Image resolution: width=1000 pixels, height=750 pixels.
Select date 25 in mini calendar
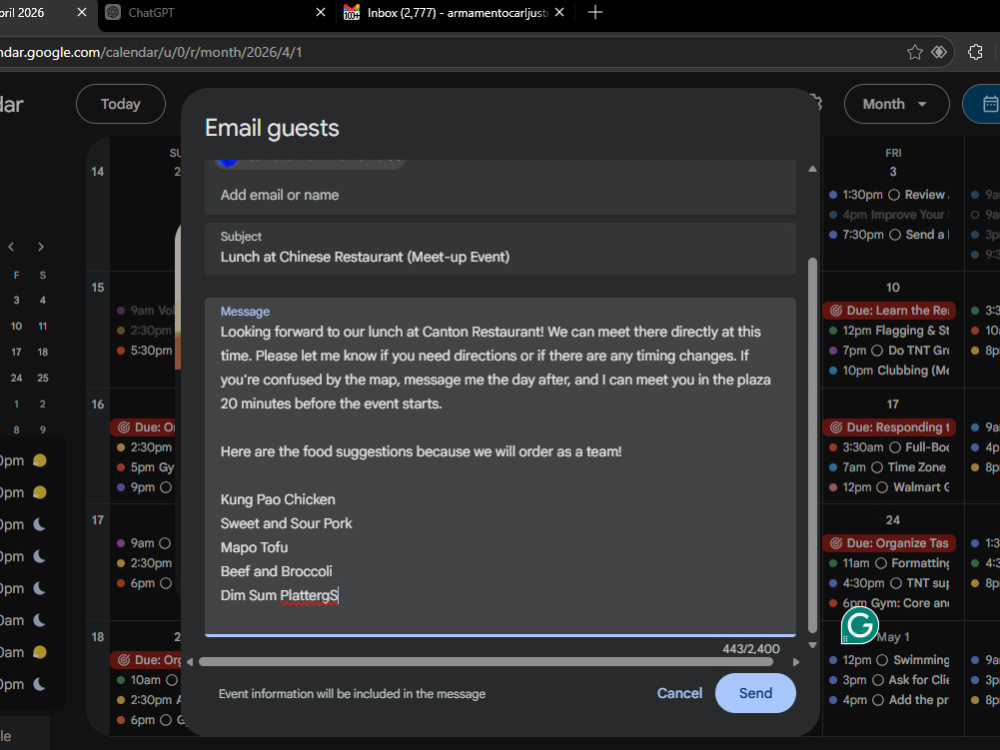(43, 378)
